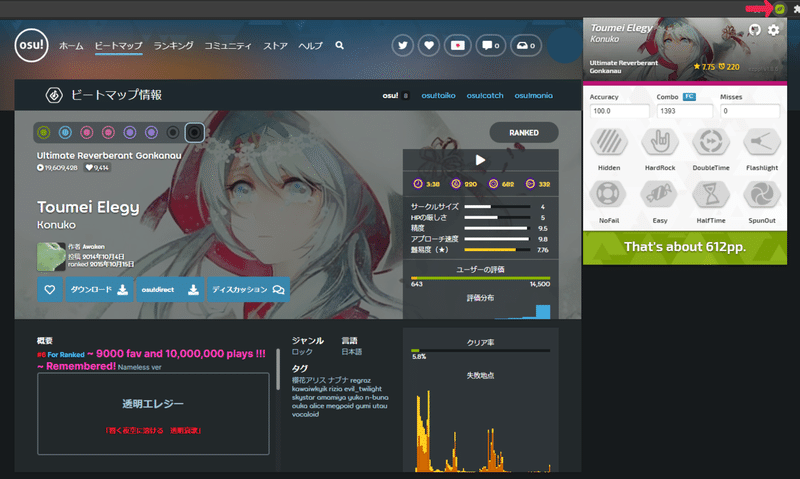Click the ダウンロード button
The image size is (800, 479).
coord(99,289)
